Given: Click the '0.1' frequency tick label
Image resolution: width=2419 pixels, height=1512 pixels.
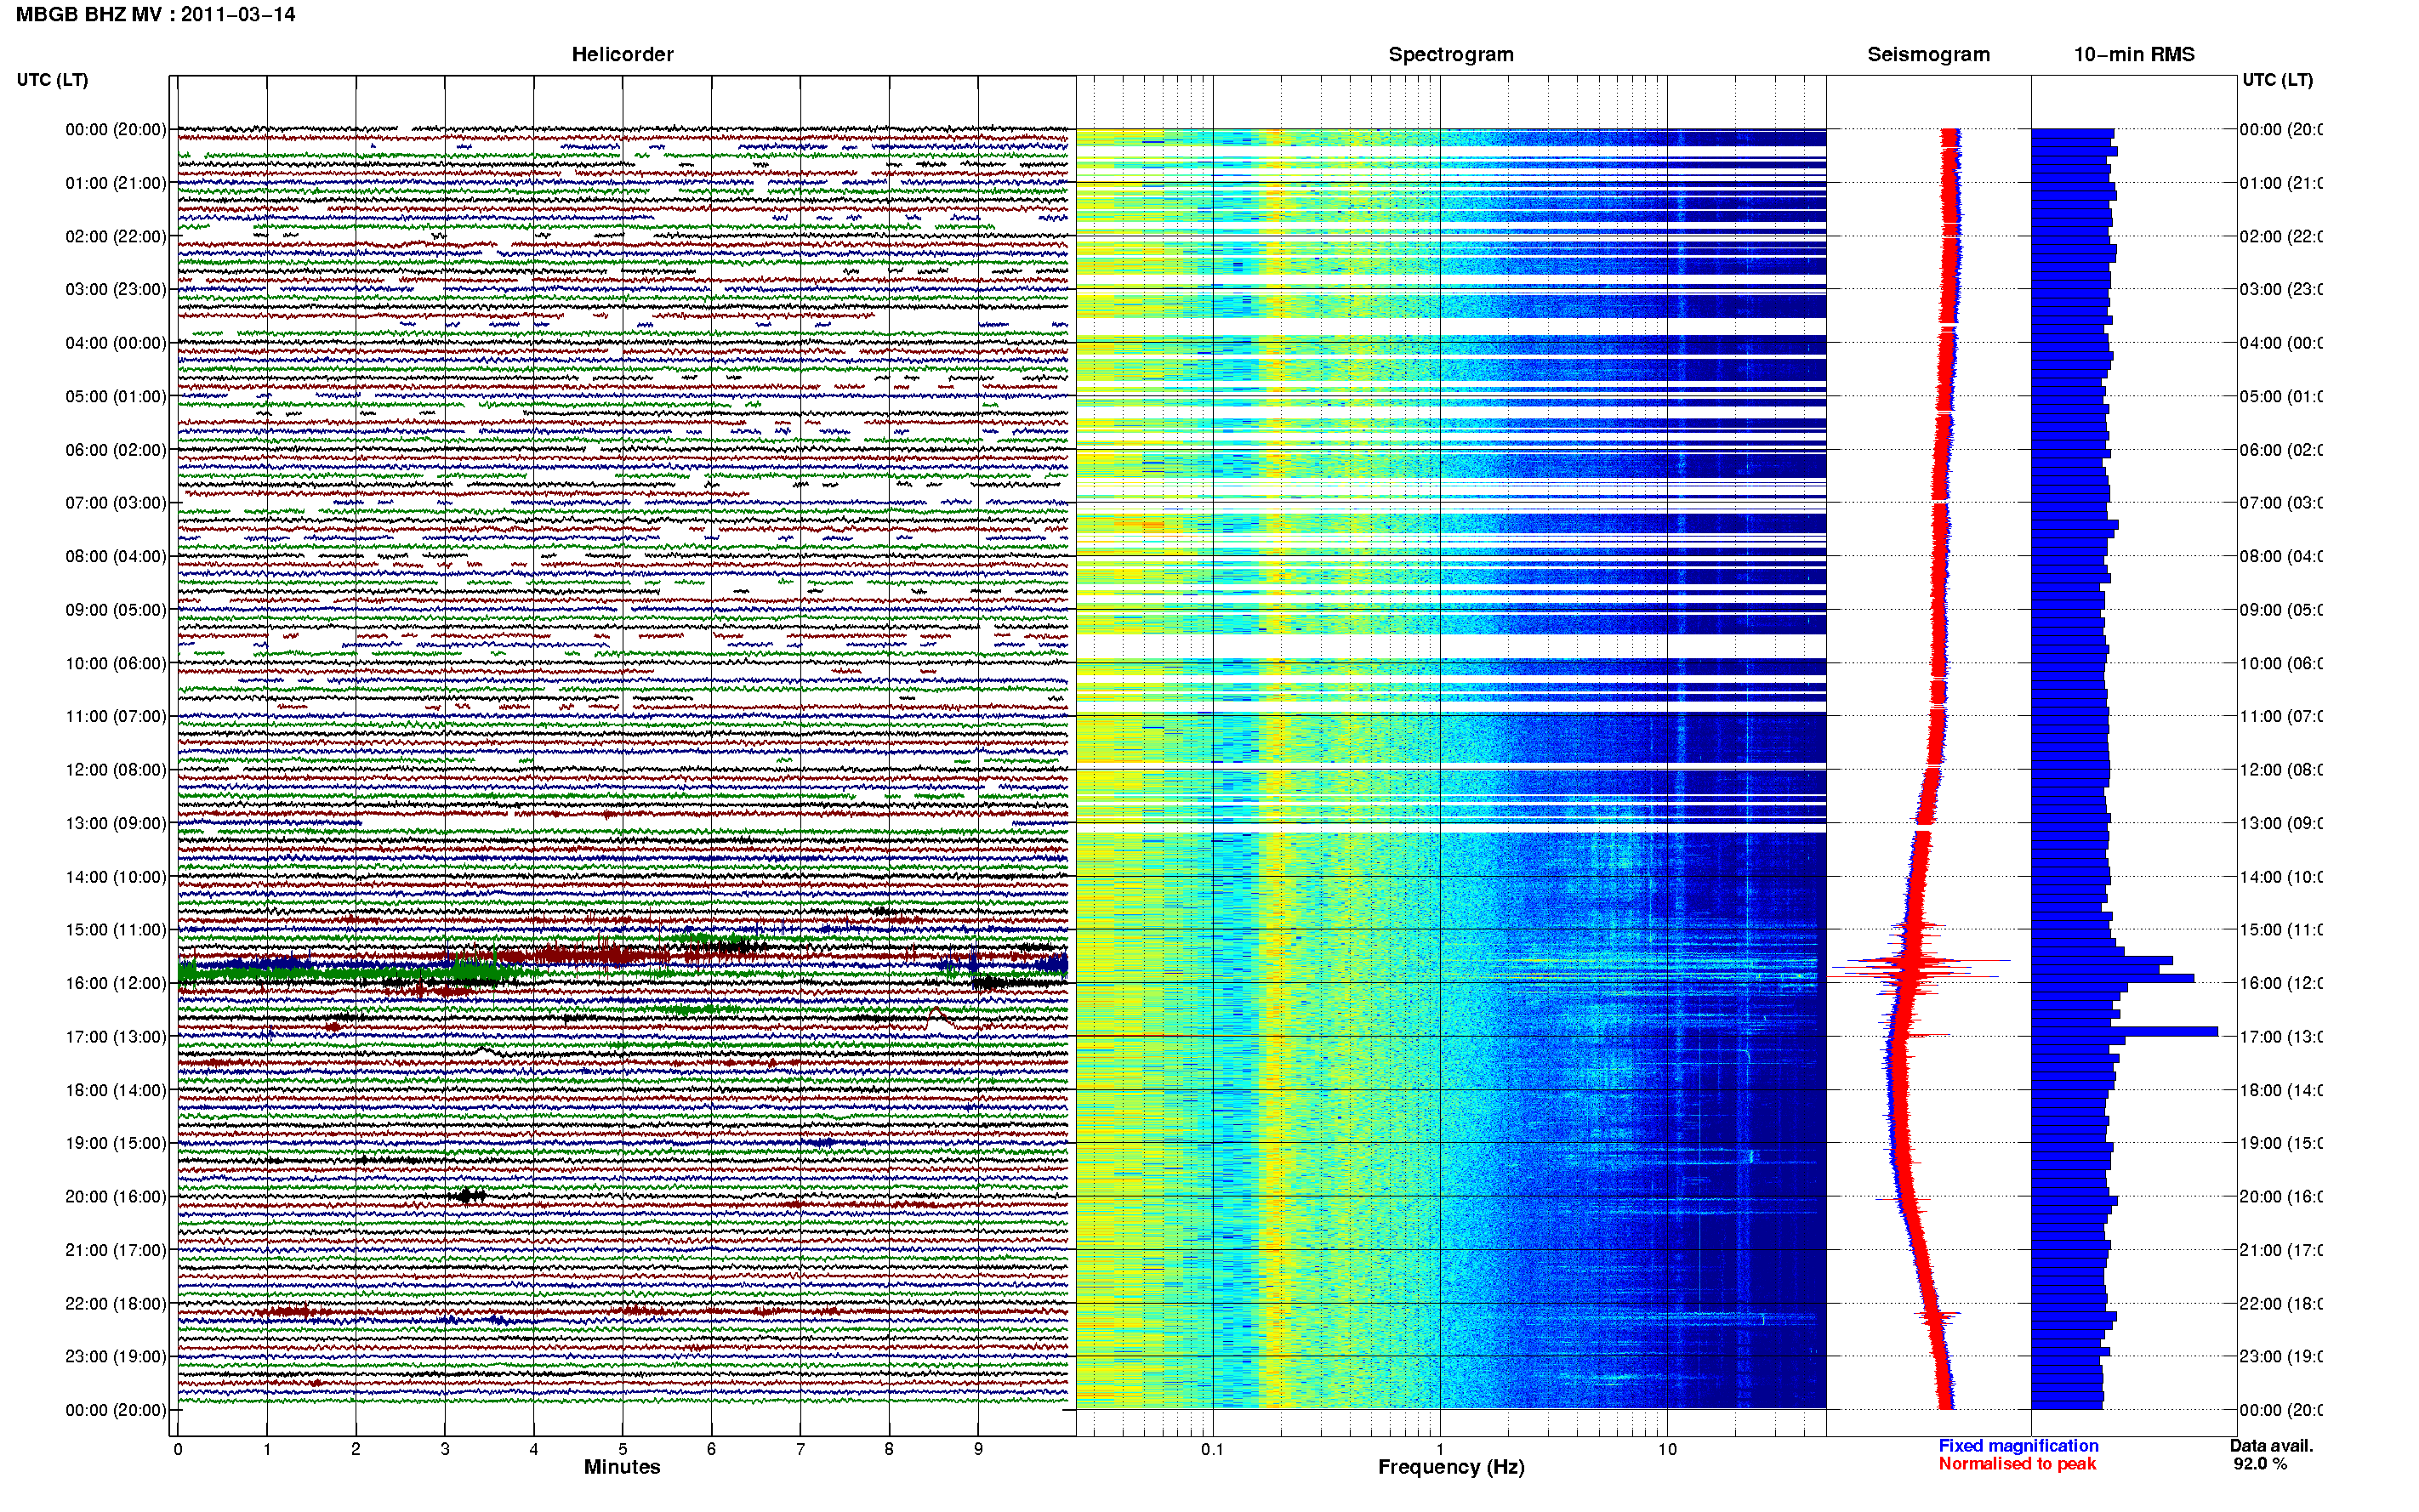Looking at the screenshot, I should tap(1212, 1449).
